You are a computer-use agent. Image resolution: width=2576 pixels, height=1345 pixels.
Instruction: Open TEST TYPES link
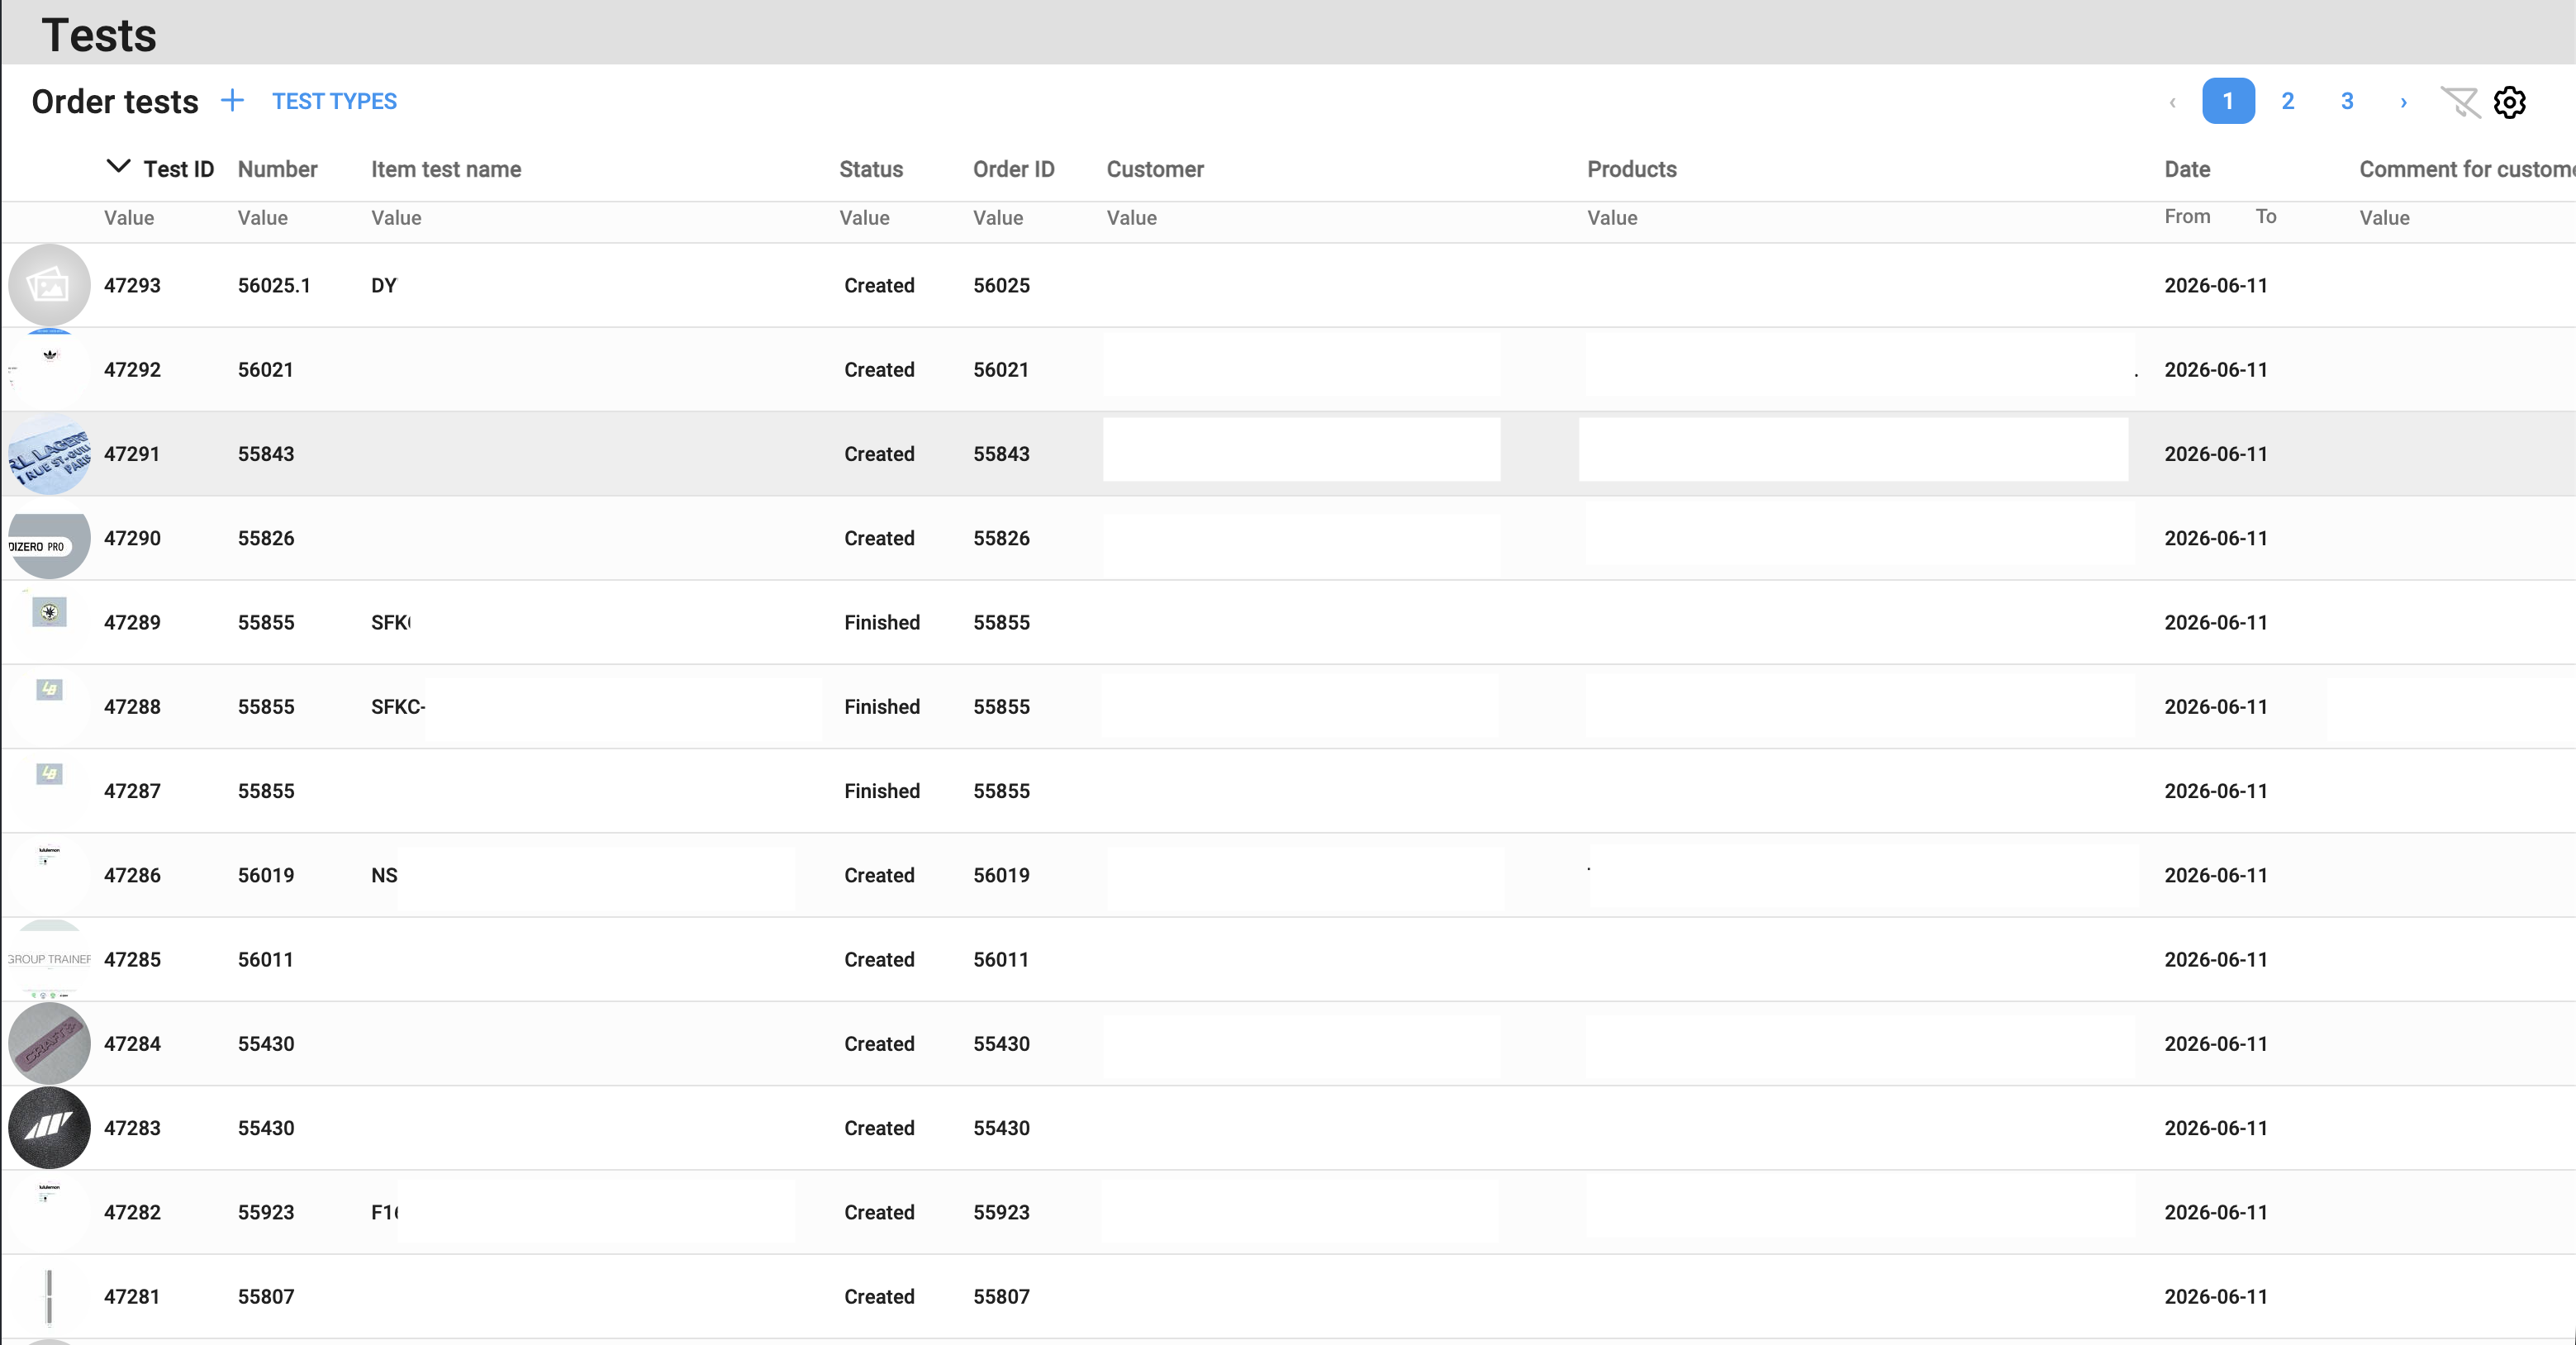[x=334, y=101]
